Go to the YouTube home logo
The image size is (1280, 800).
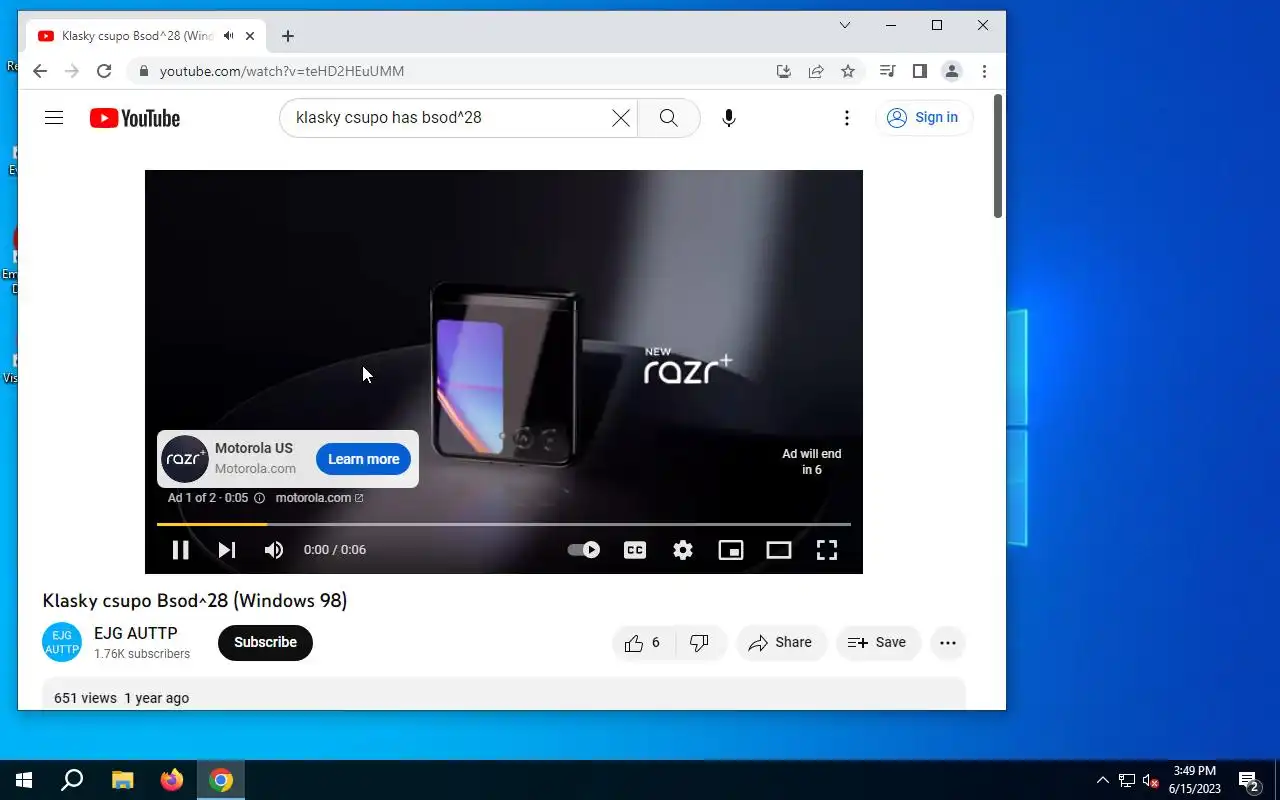point(135,118)
